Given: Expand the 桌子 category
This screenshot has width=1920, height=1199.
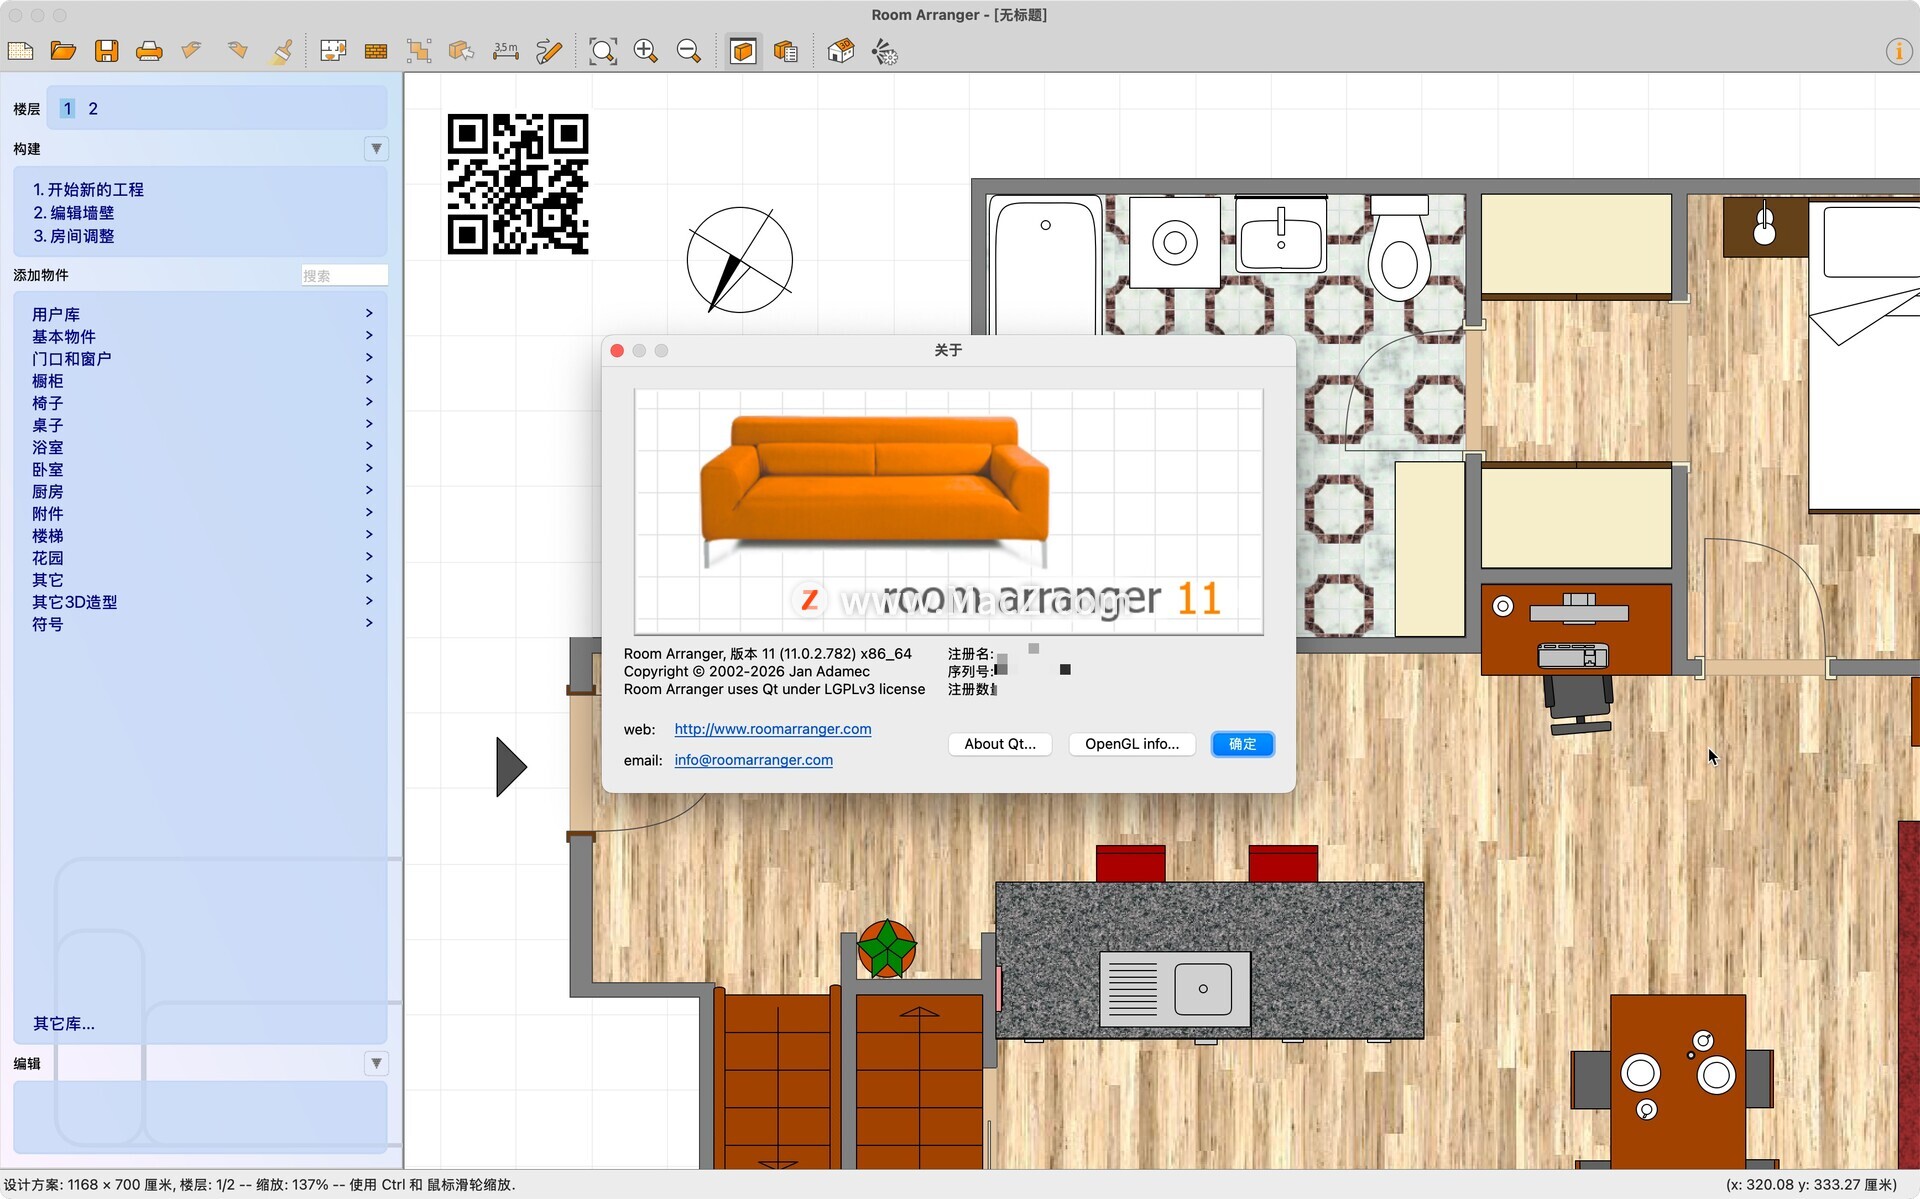Looking at the screenshot, I should pos(202,425).
